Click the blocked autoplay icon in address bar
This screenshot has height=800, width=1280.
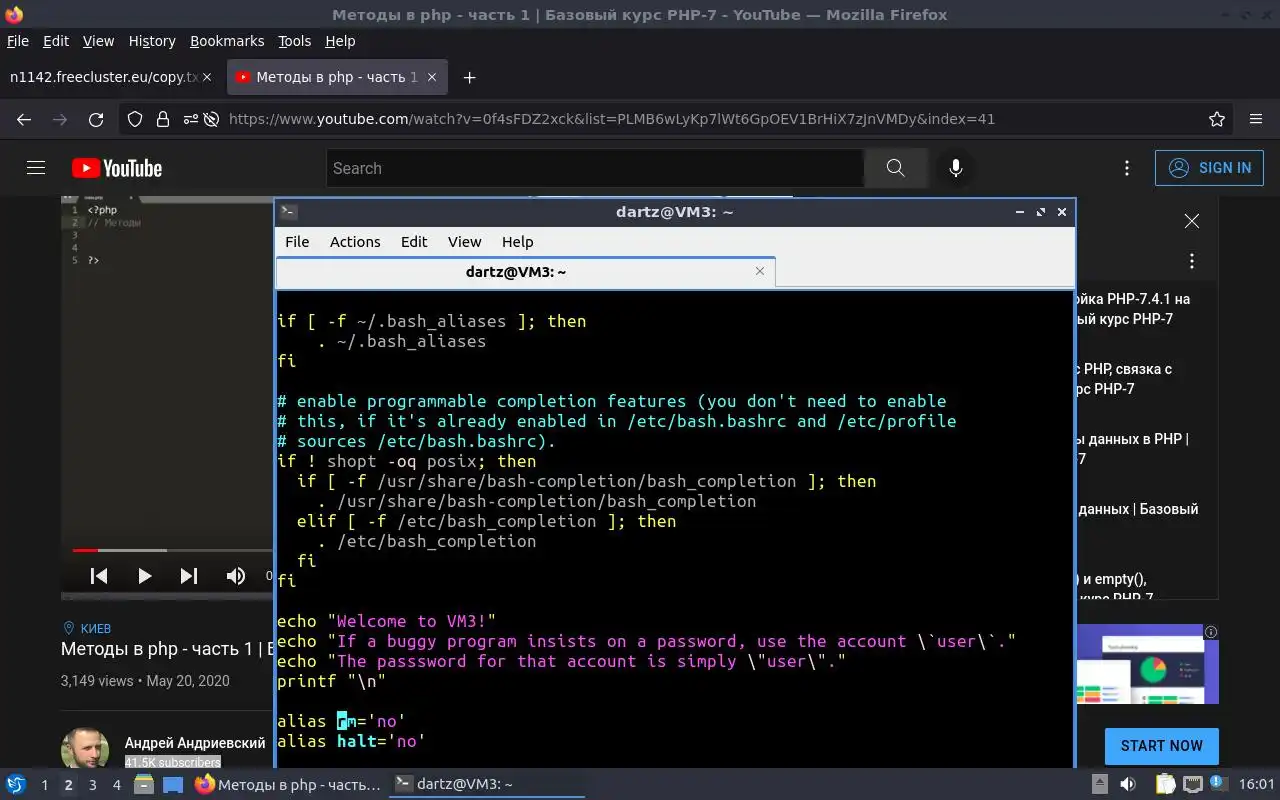(211, 119)
